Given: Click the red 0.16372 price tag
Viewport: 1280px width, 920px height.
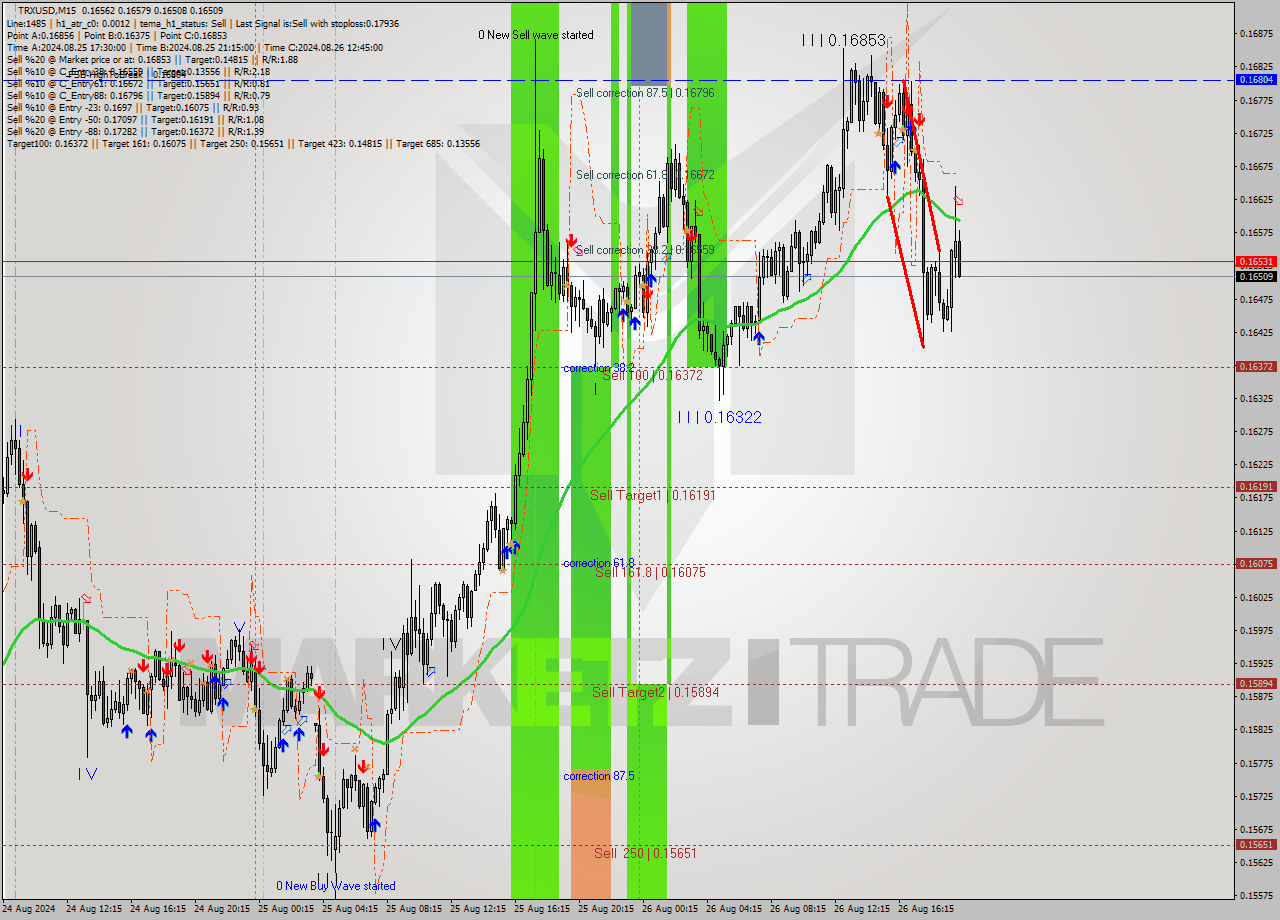Looking at the screenshot, I should pos(1256,367).
